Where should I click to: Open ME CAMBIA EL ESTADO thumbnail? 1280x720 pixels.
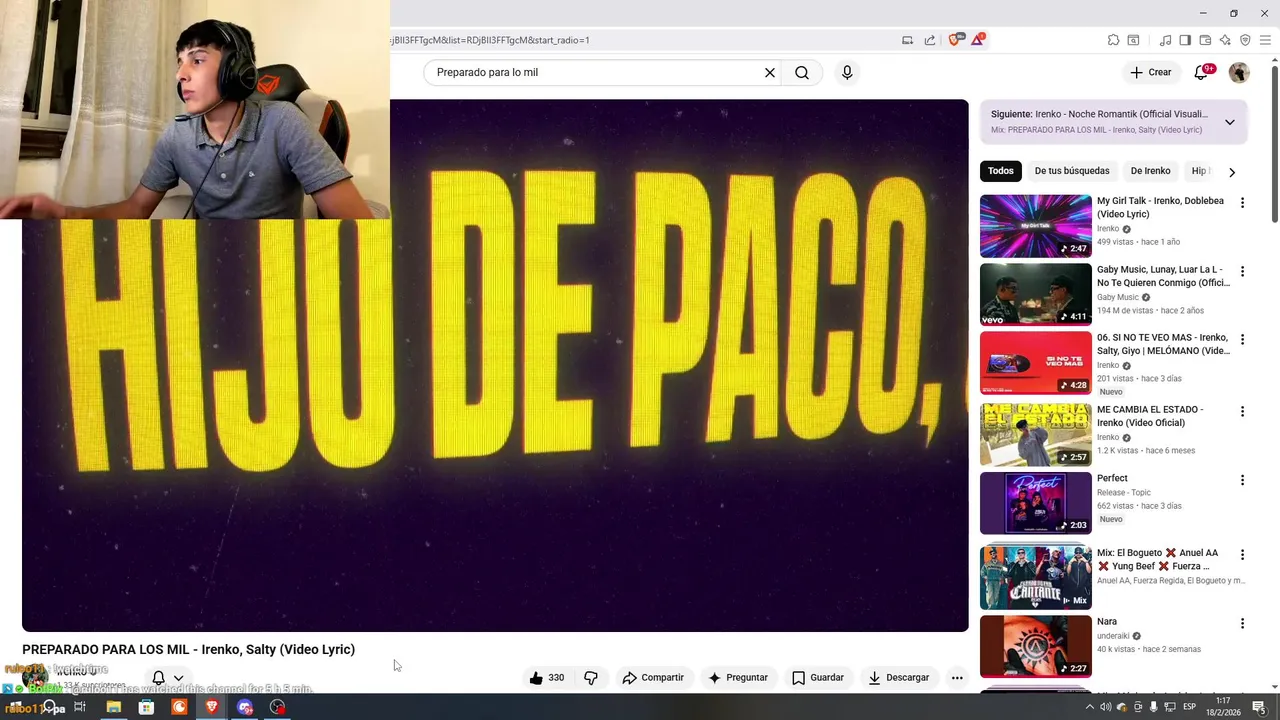(1036, 435)
